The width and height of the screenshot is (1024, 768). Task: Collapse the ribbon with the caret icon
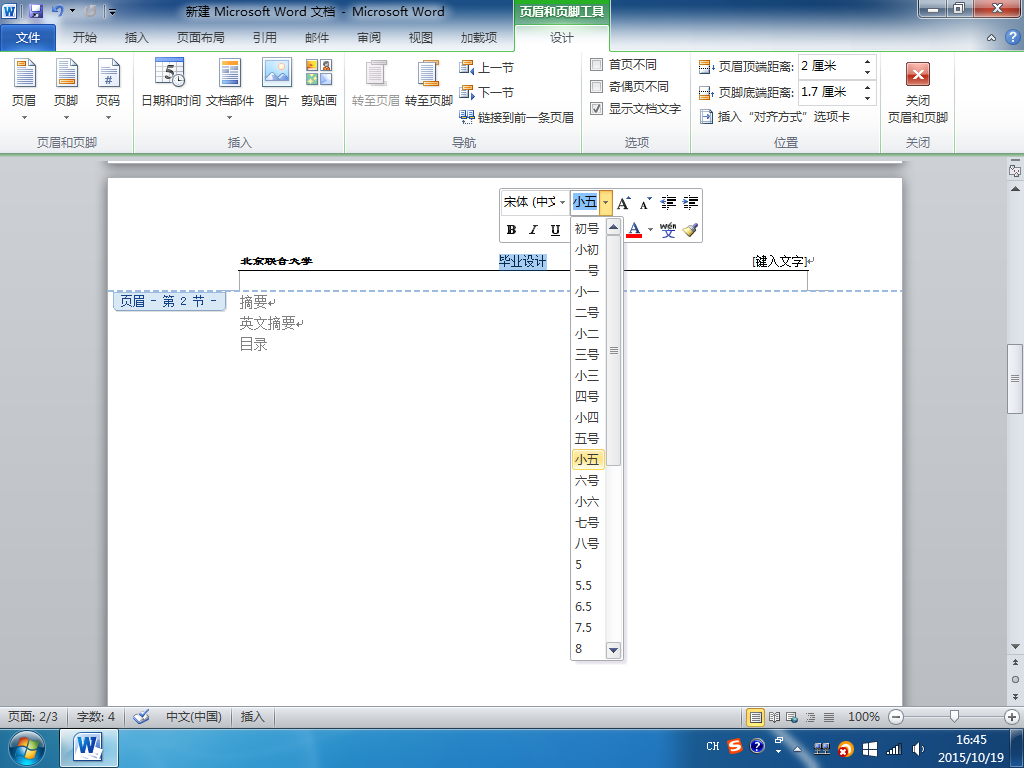[x=991, y=37]
